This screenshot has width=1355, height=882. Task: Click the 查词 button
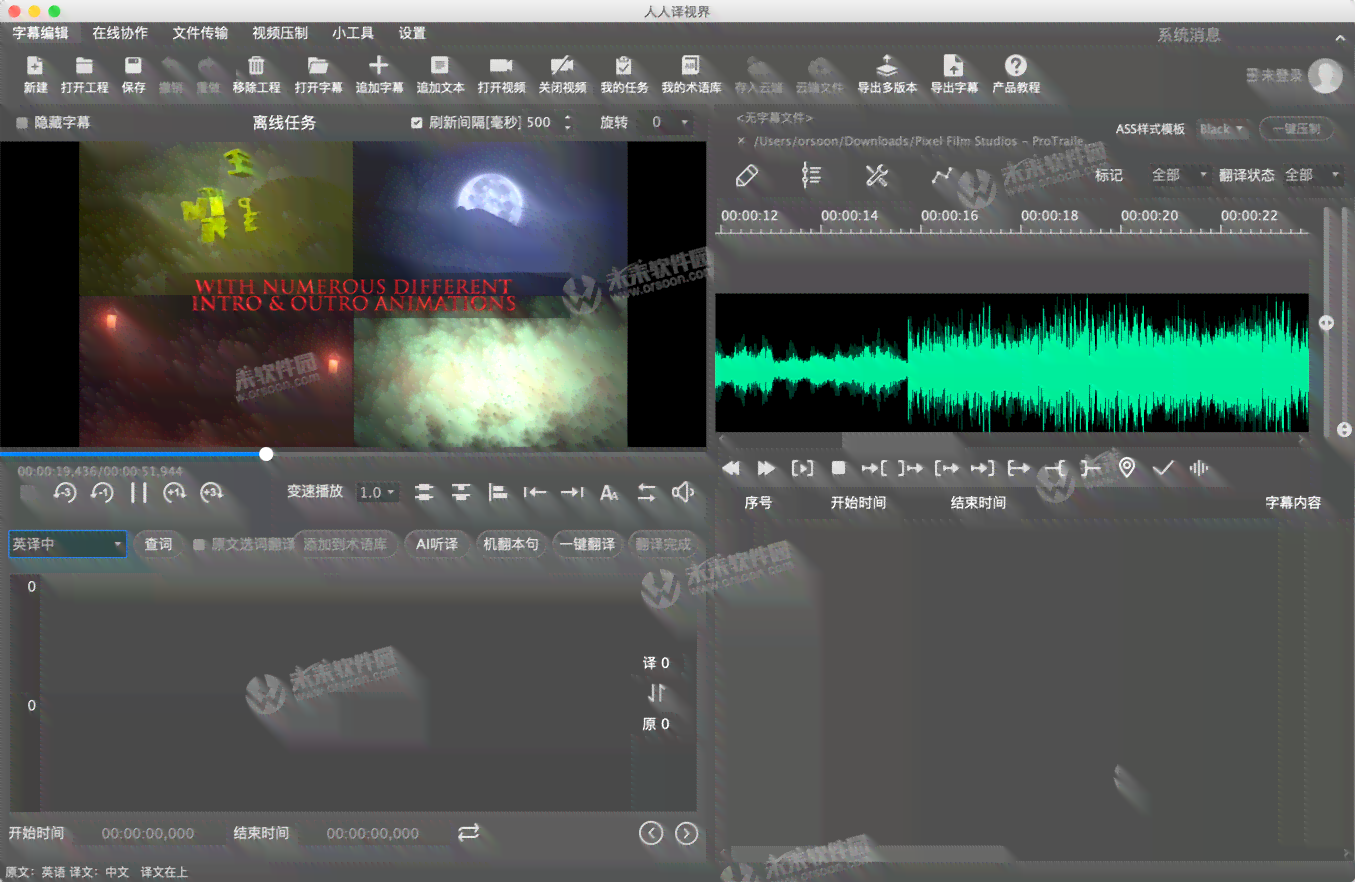(158, 545)
